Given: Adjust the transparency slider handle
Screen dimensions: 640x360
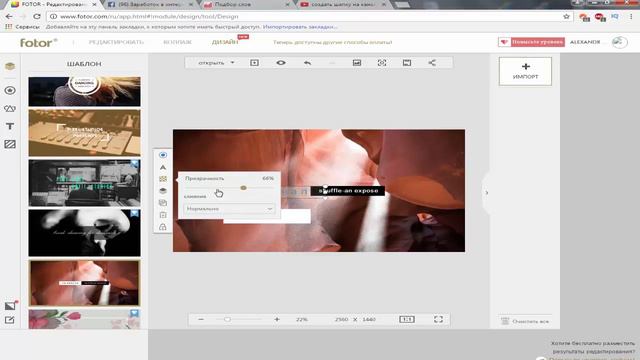Looking at the screenshot, I should tap(243, 188).
